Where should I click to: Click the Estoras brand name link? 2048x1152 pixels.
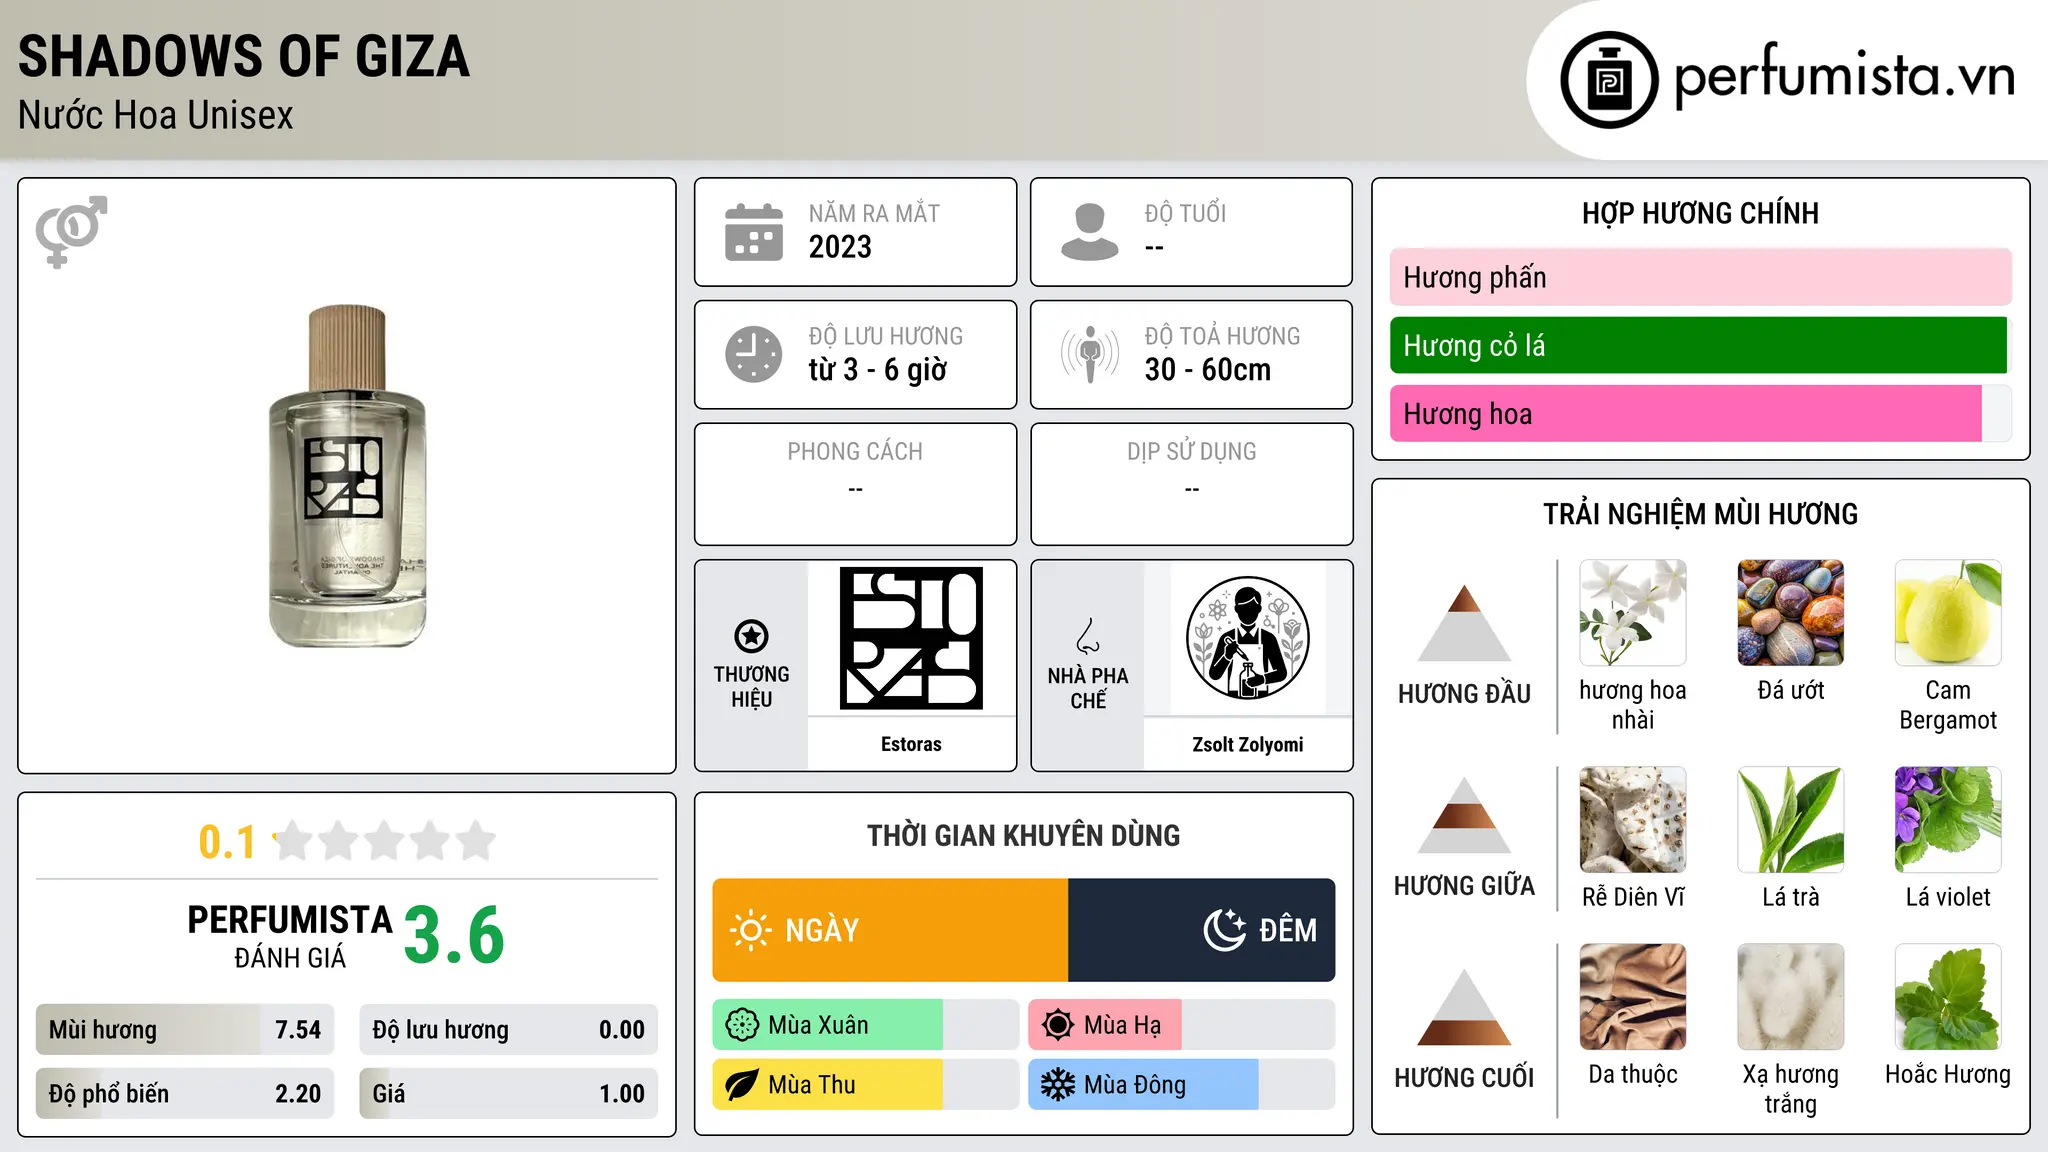911,744
